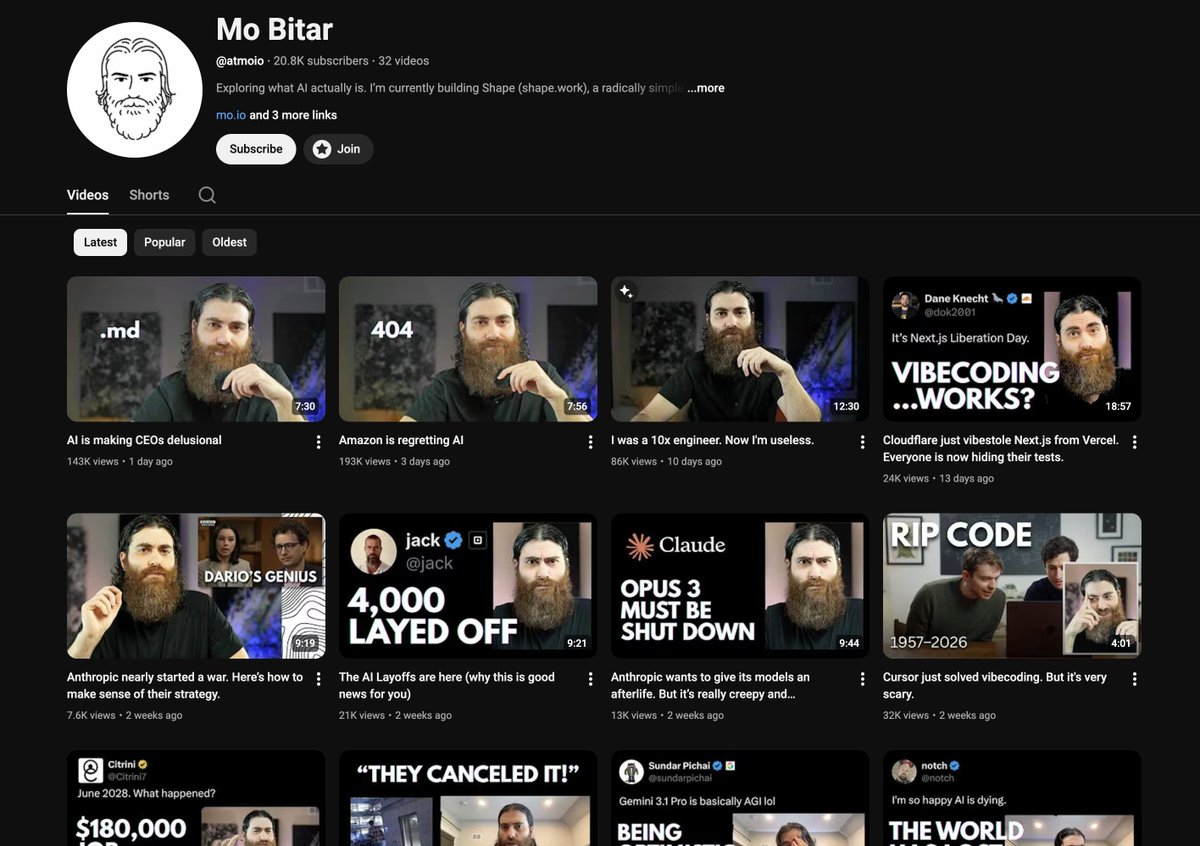Screen dimensions: 1200x846
Task: Click title 'Cloudflare just vibestole Next.js from Vercel'
Action: pyautogui.click(x=1001, y=448)
